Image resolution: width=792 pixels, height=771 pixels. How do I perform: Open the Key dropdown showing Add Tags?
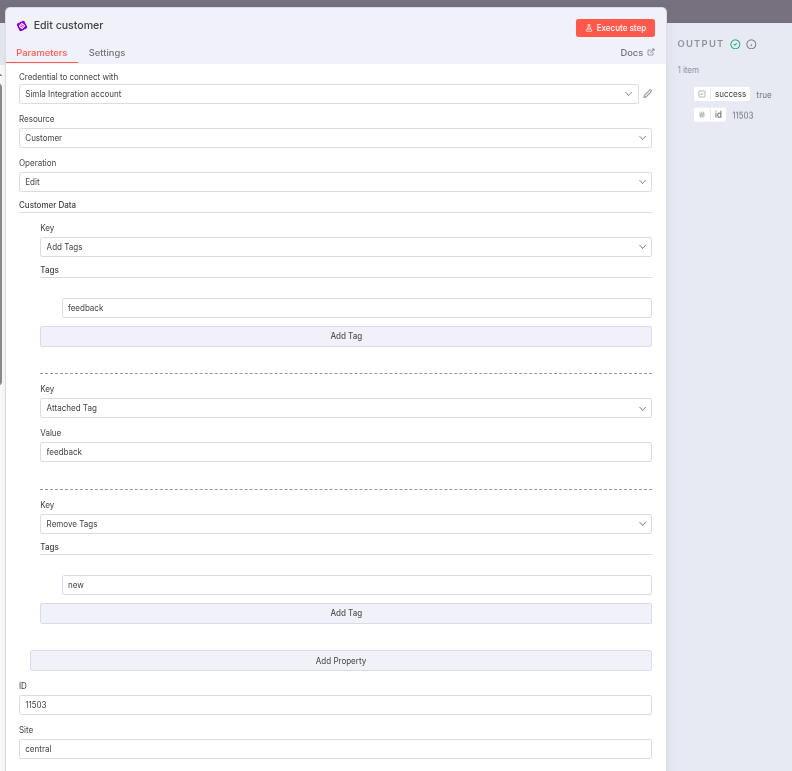point(345,247)
